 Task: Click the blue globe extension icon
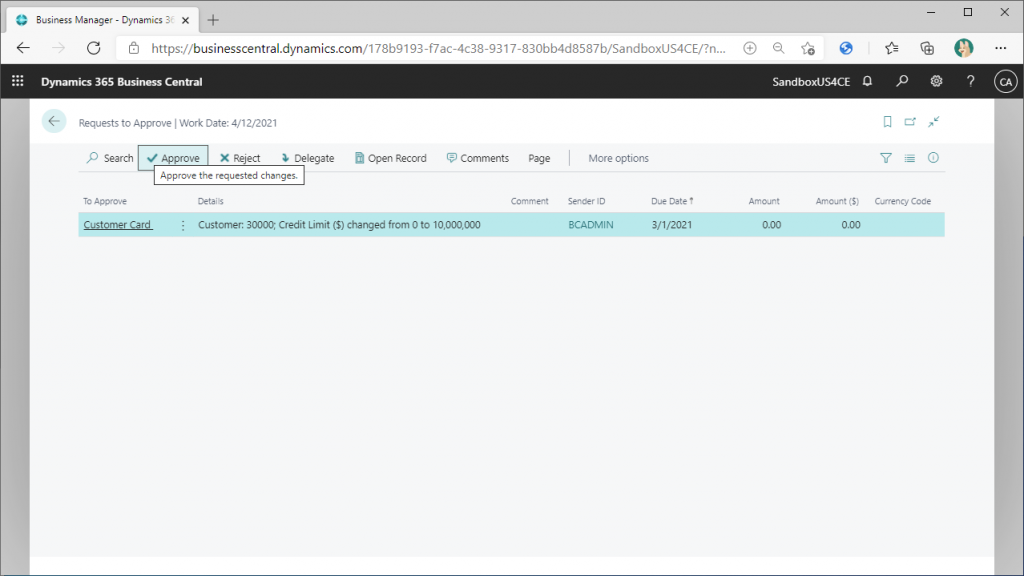pyautogui.click(x=846, y=48)
